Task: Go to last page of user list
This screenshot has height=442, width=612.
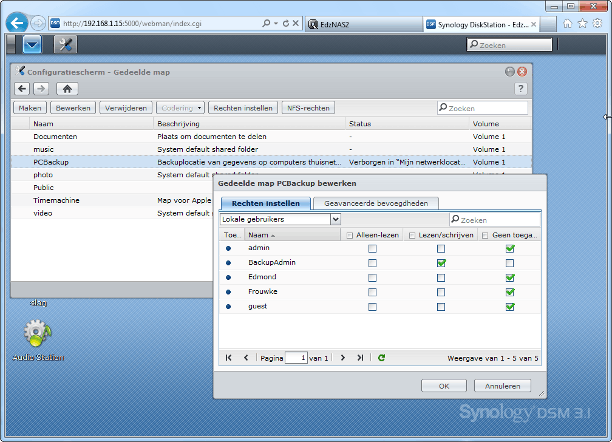Action: tap(360, 358)
